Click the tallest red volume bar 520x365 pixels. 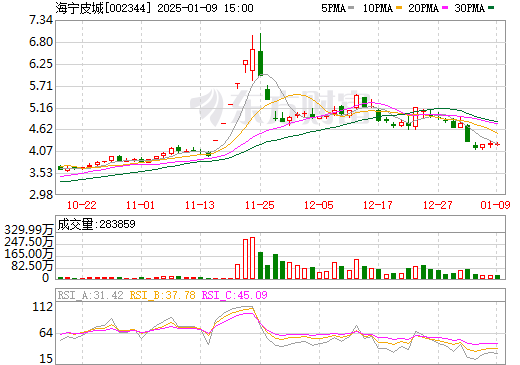[x=252, y=258]
